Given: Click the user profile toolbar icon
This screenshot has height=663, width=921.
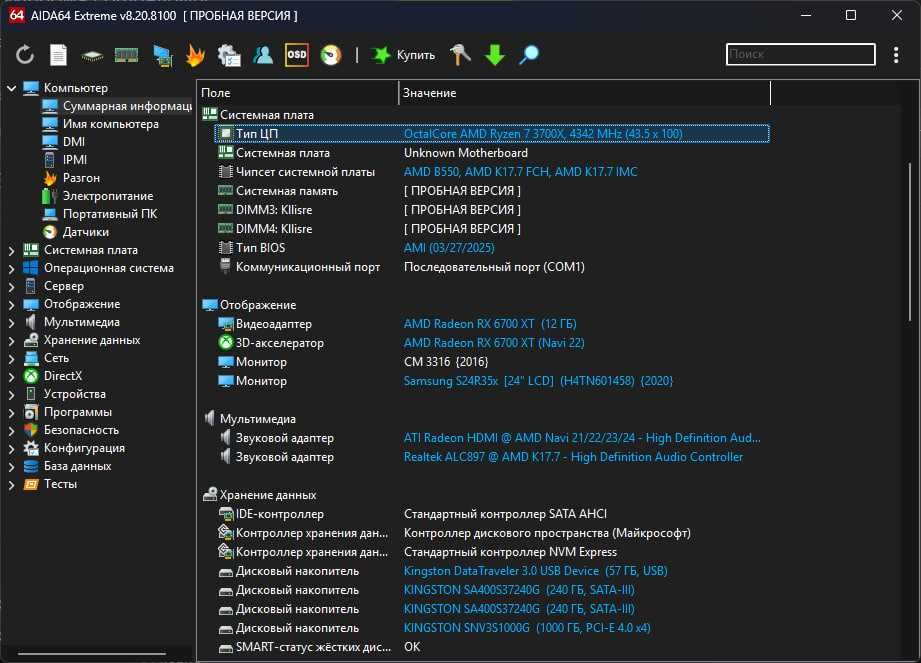Looking at the screenshot, I should (263, 55).
